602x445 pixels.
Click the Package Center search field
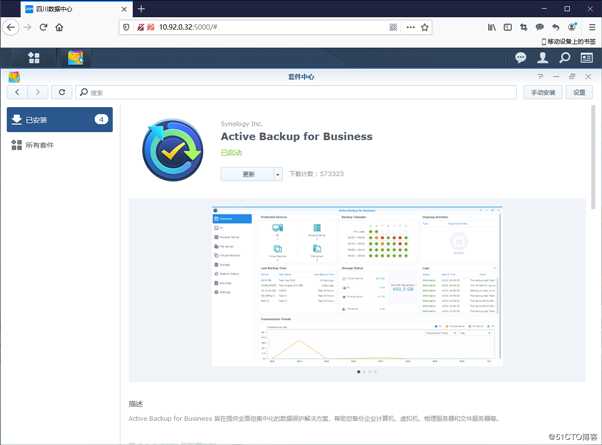[296, 92]
